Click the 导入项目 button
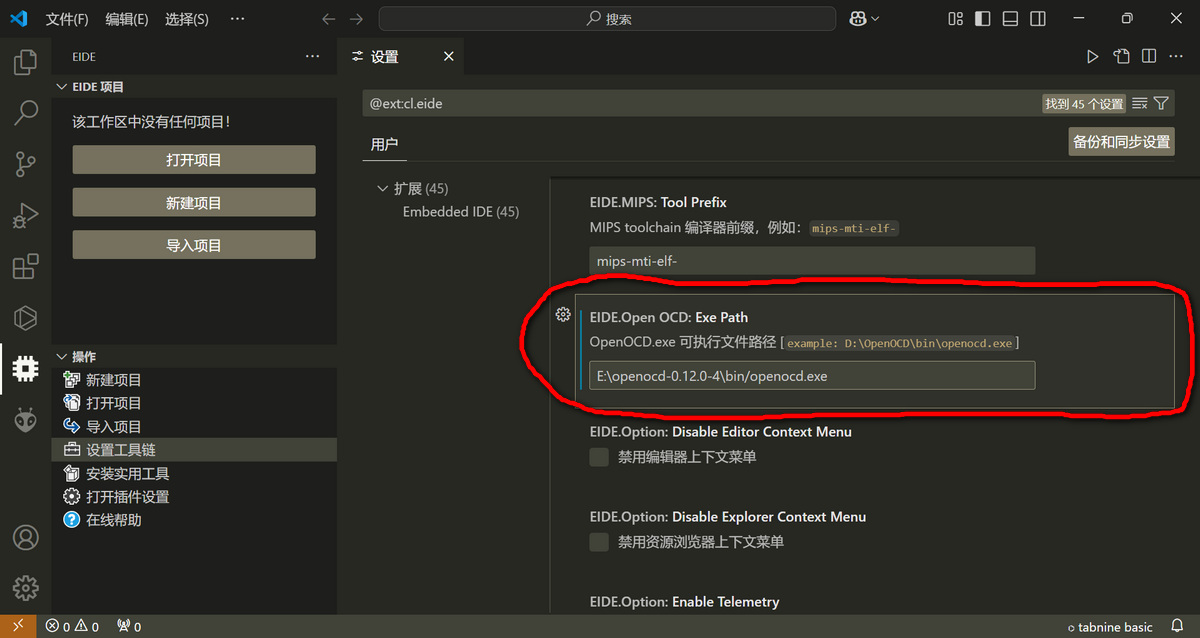The height and width of the screenshot is (638, 1200). click(x=194, y=245)
